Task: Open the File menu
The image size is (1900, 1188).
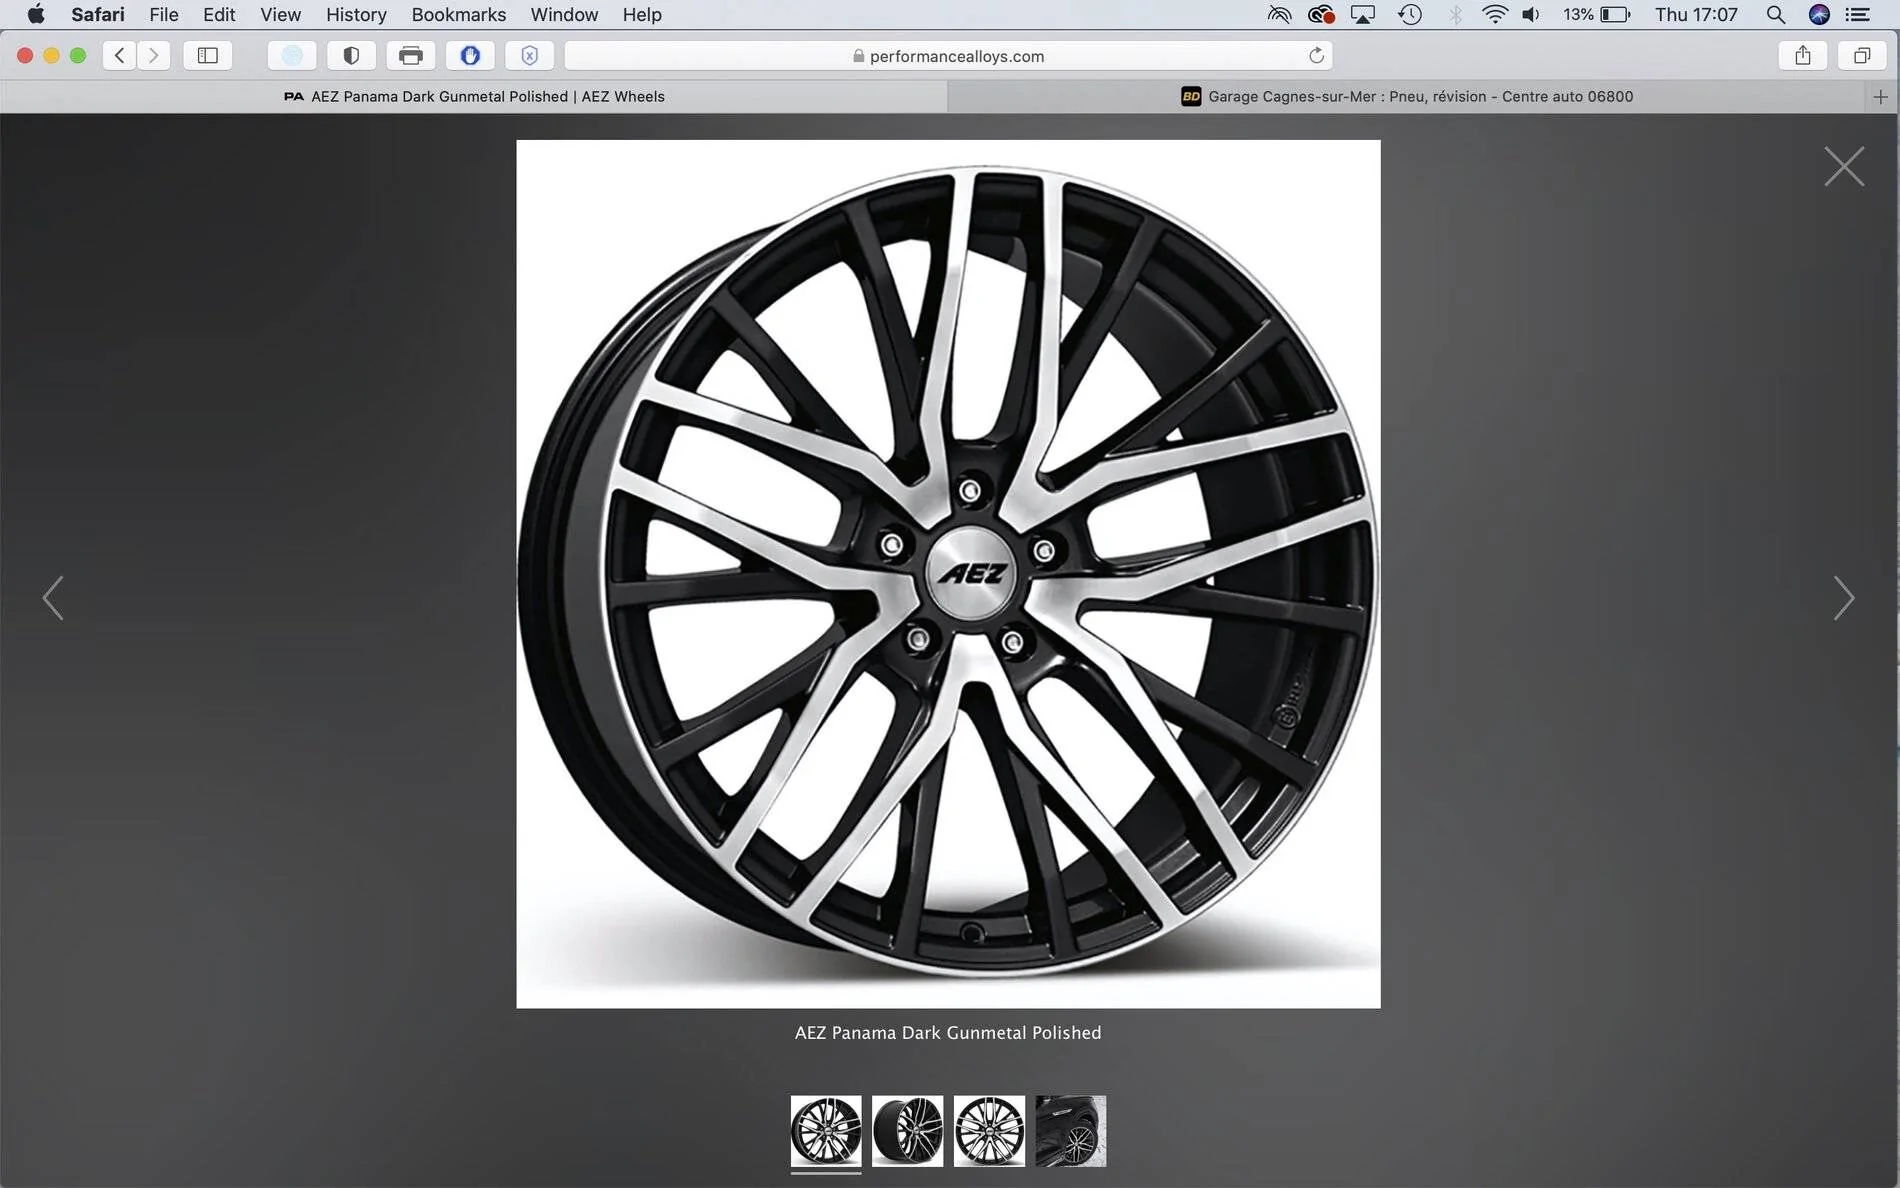Action: tap(164, 14)
